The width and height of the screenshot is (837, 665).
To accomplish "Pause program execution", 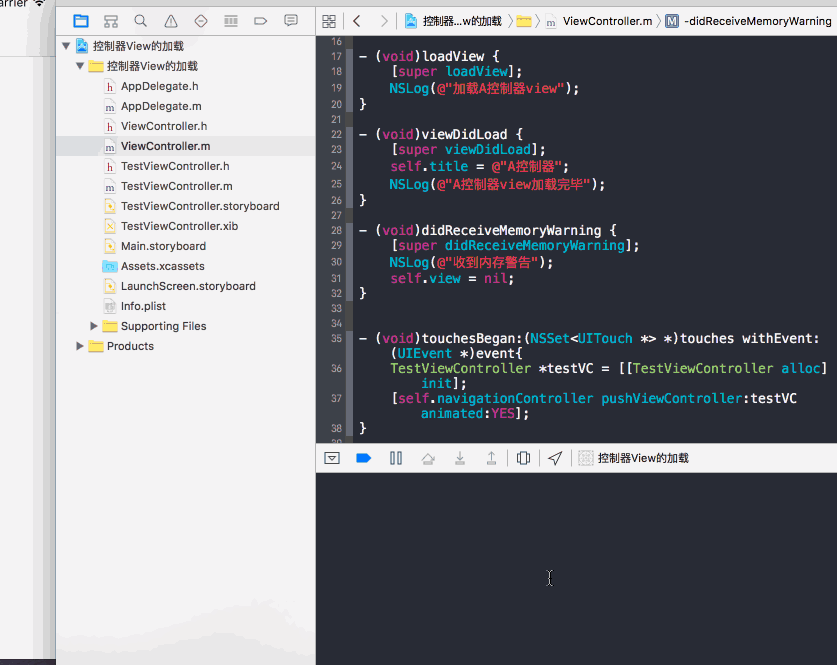I will (x=396, y=458).
